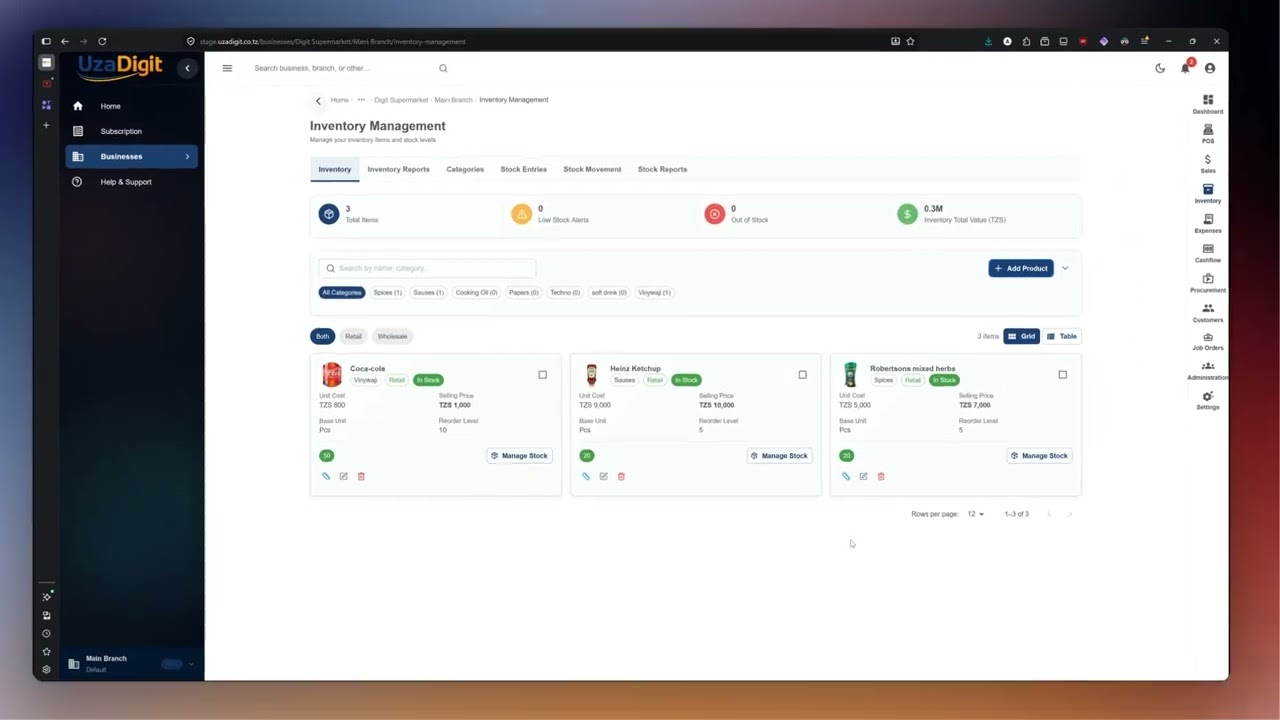Click the Coca-cola attachment paperclip icon
Viewport: 1280px width, 720px height.
pos(326,476)
